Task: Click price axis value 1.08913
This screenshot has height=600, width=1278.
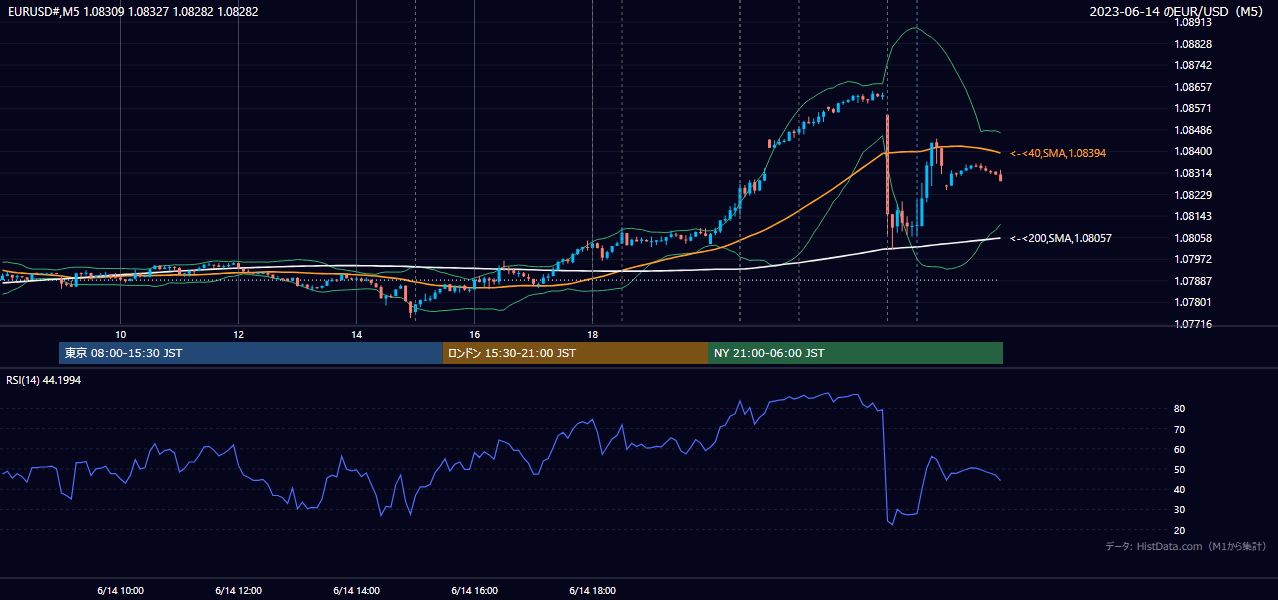Action: click(x=1194, y=22)
